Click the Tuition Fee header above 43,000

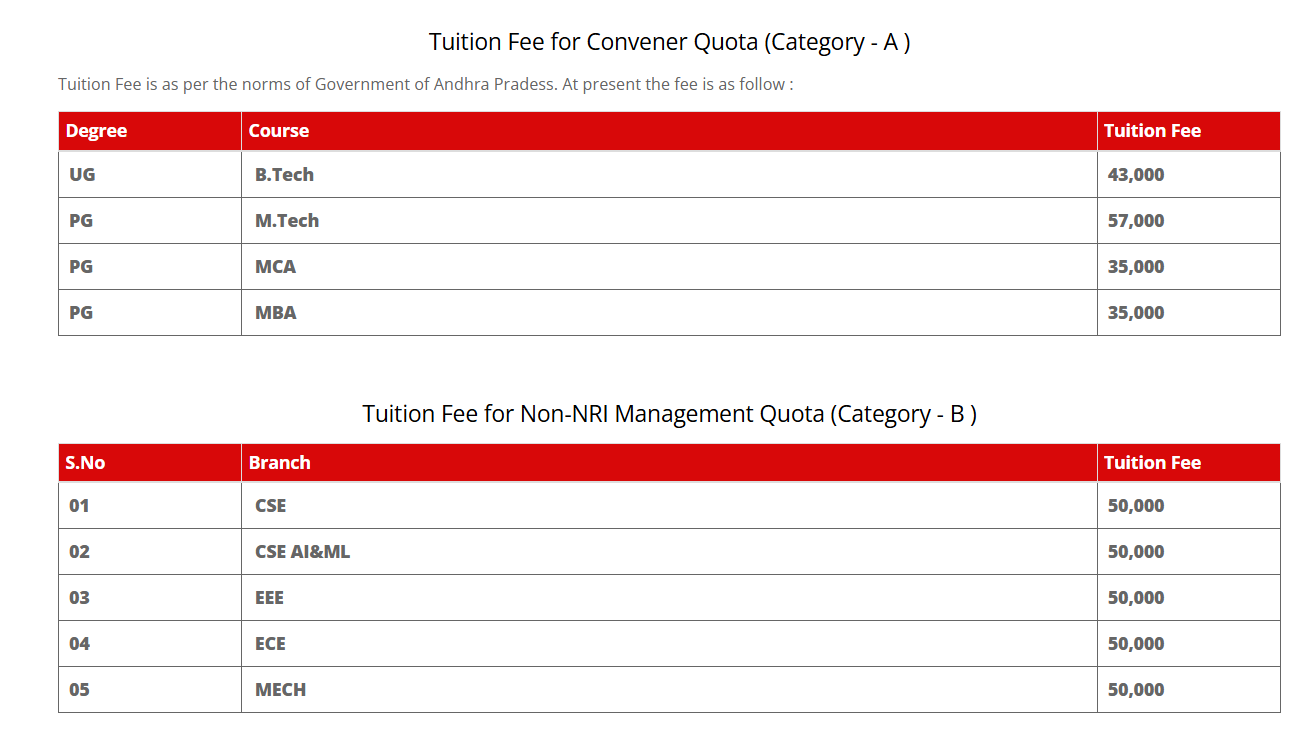coord(1152,131)
